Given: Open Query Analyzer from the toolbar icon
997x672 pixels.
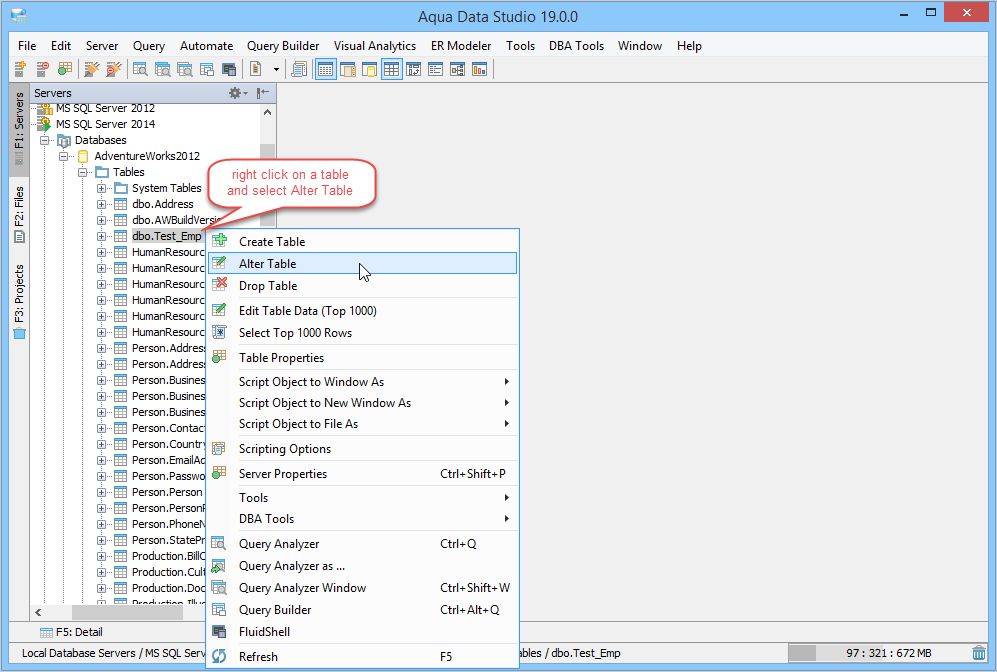Looking at the screenshot, I should click(140, 69).
